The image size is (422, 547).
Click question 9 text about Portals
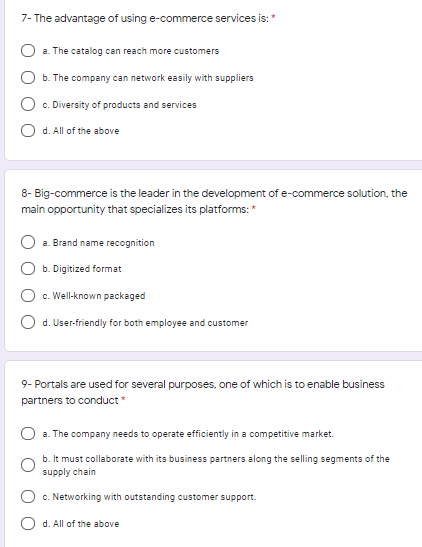203,392
